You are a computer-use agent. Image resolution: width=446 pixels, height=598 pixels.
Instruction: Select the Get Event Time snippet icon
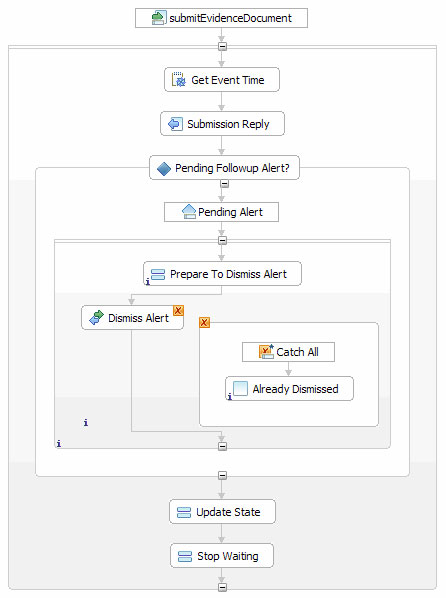pos(179,80)
